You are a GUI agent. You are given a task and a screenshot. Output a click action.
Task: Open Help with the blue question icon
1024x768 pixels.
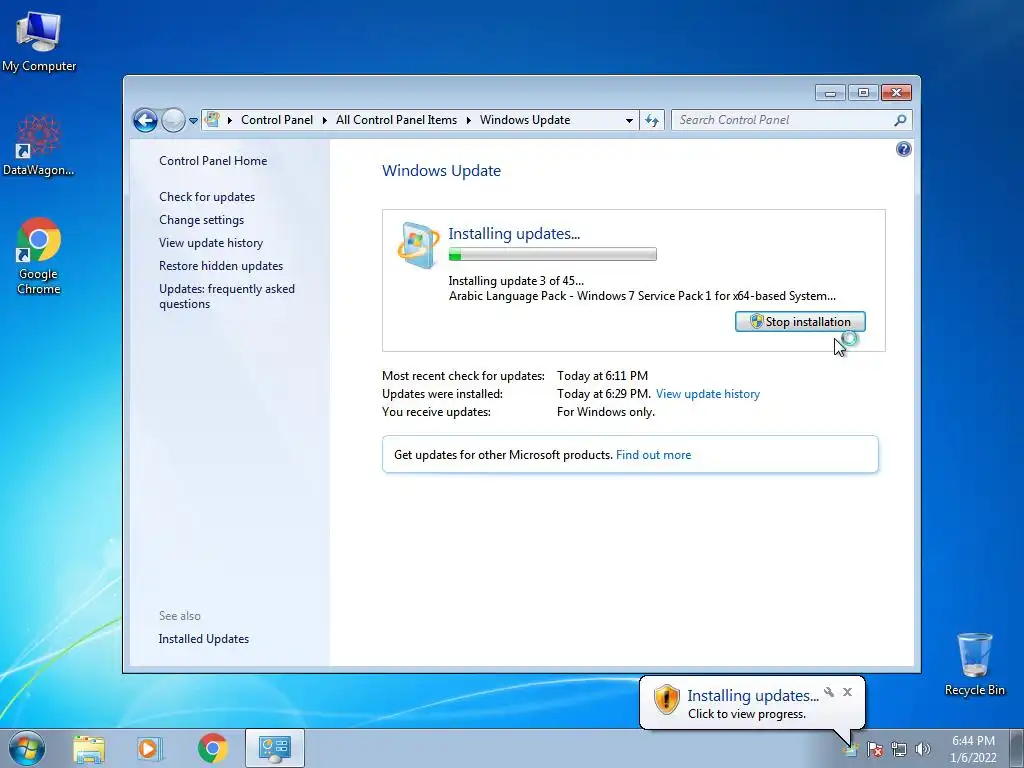pos(903,149)
